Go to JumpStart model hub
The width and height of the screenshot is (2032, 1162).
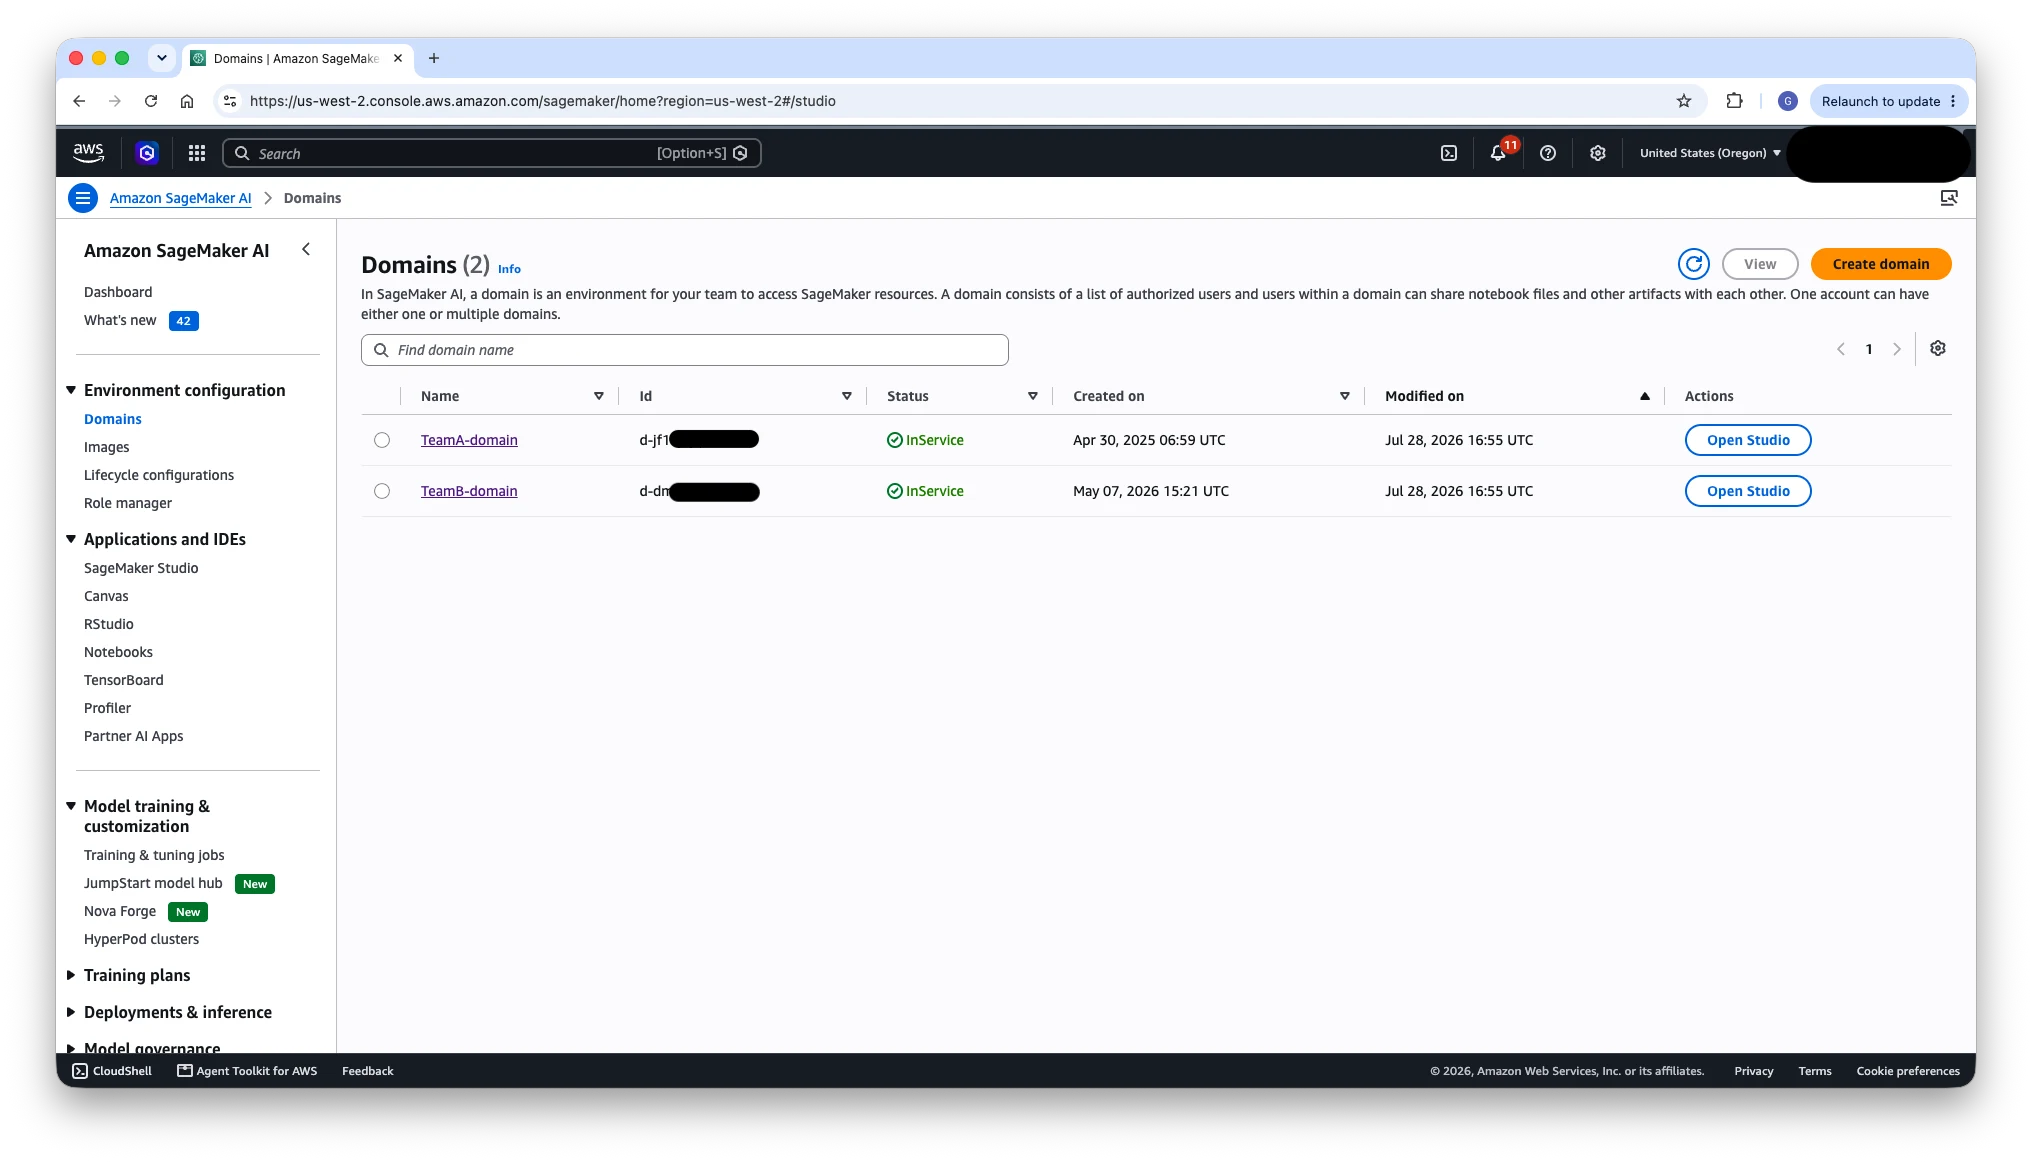(153, 883)
